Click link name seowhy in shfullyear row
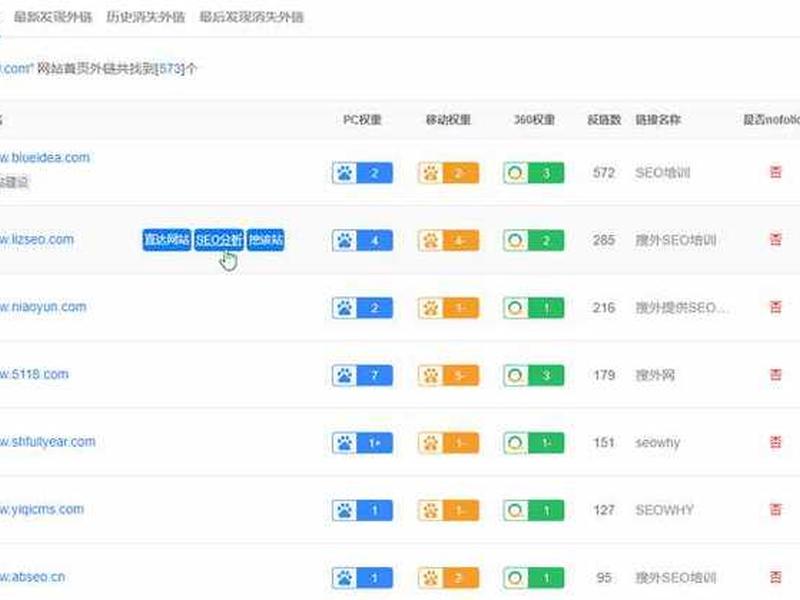Image resolution: width=800 pixels, height=600 pixels. pos(658,443)
